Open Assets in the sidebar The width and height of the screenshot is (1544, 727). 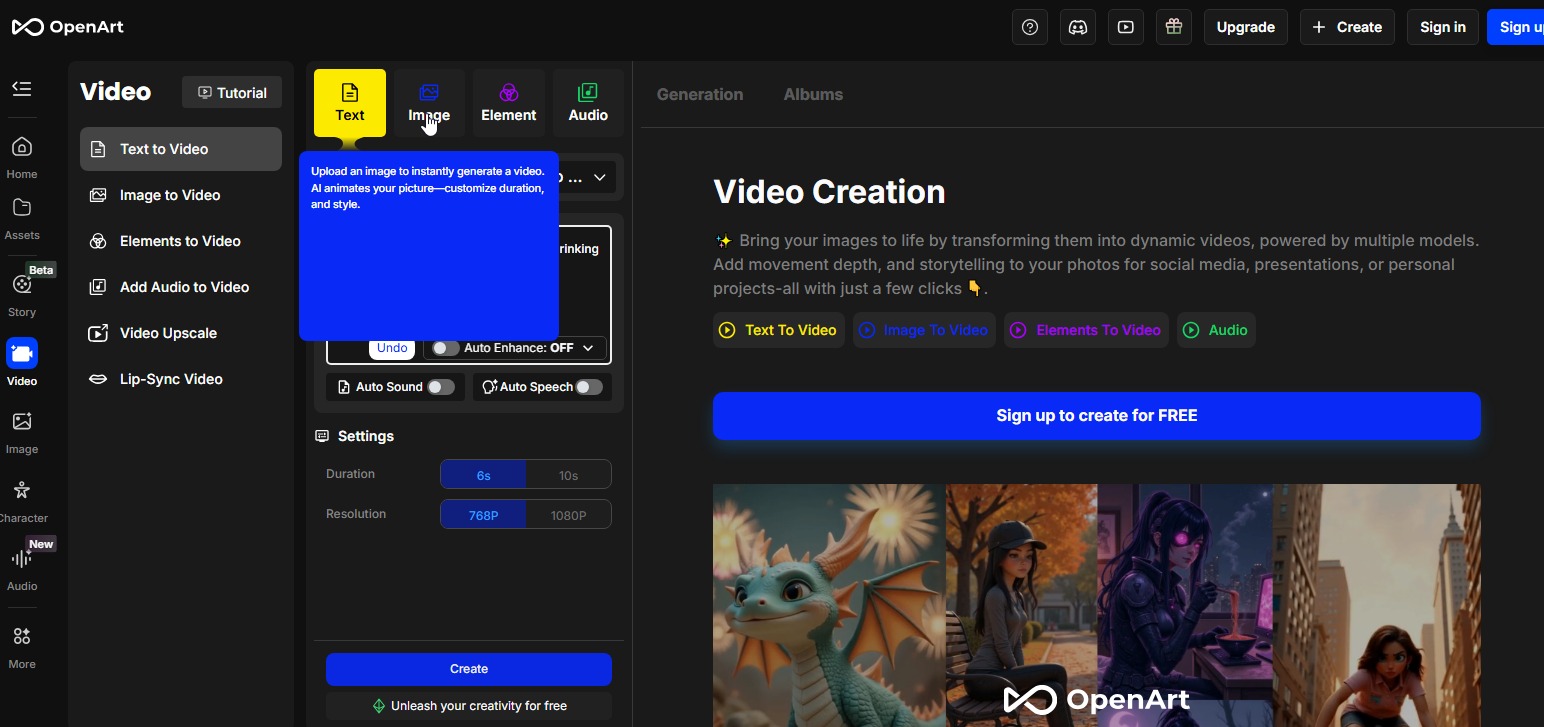point(22,219)
